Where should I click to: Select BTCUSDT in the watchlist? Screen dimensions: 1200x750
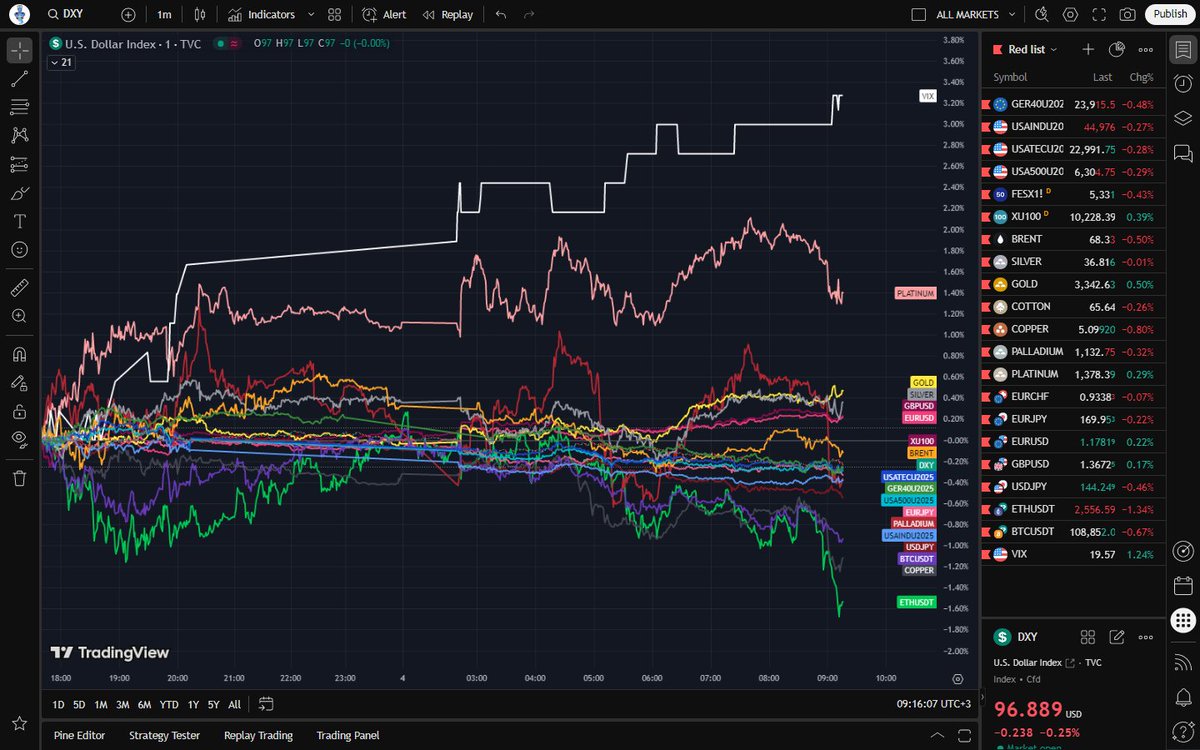coord(1074,531)
